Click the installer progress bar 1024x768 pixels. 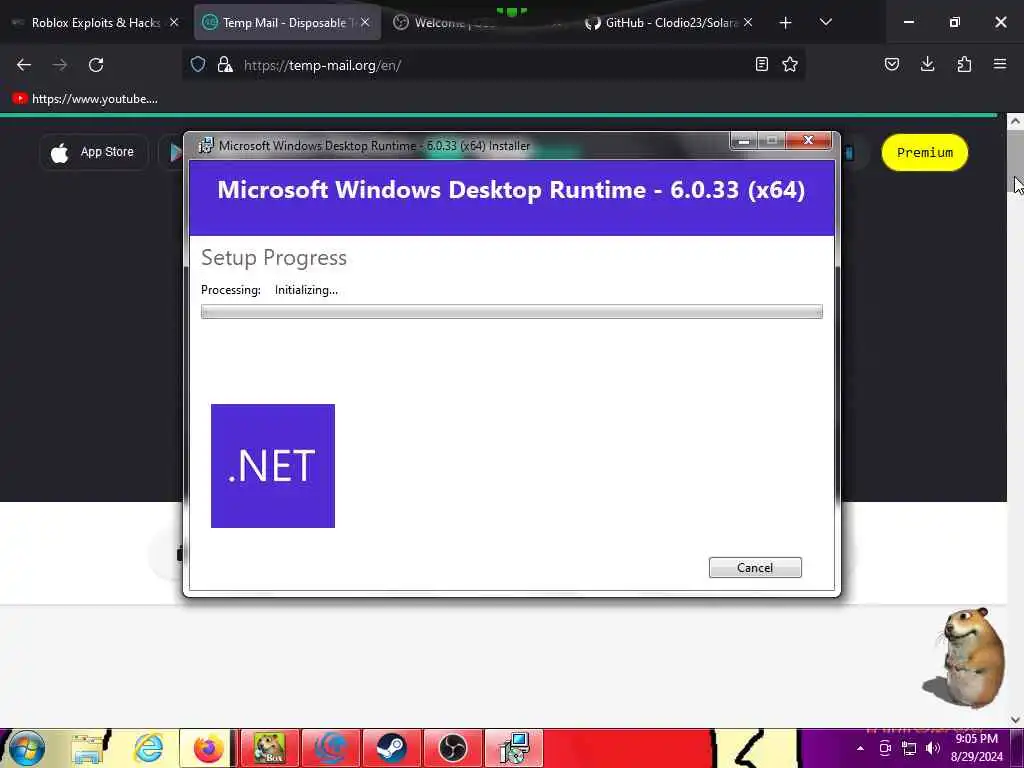(x=511, y=312)
